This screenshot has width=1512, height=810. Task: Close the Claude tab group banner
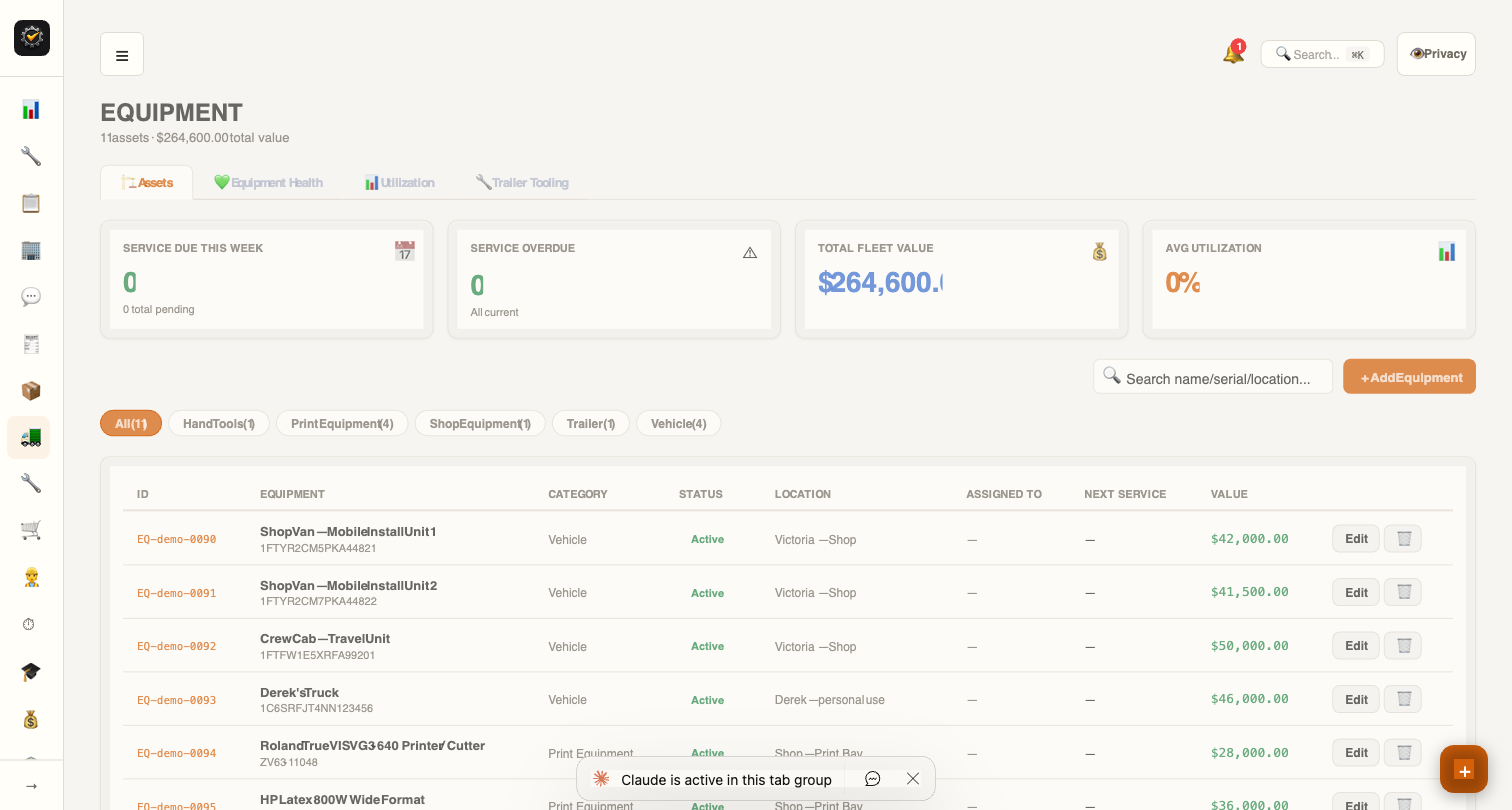(x=913, y=779)
